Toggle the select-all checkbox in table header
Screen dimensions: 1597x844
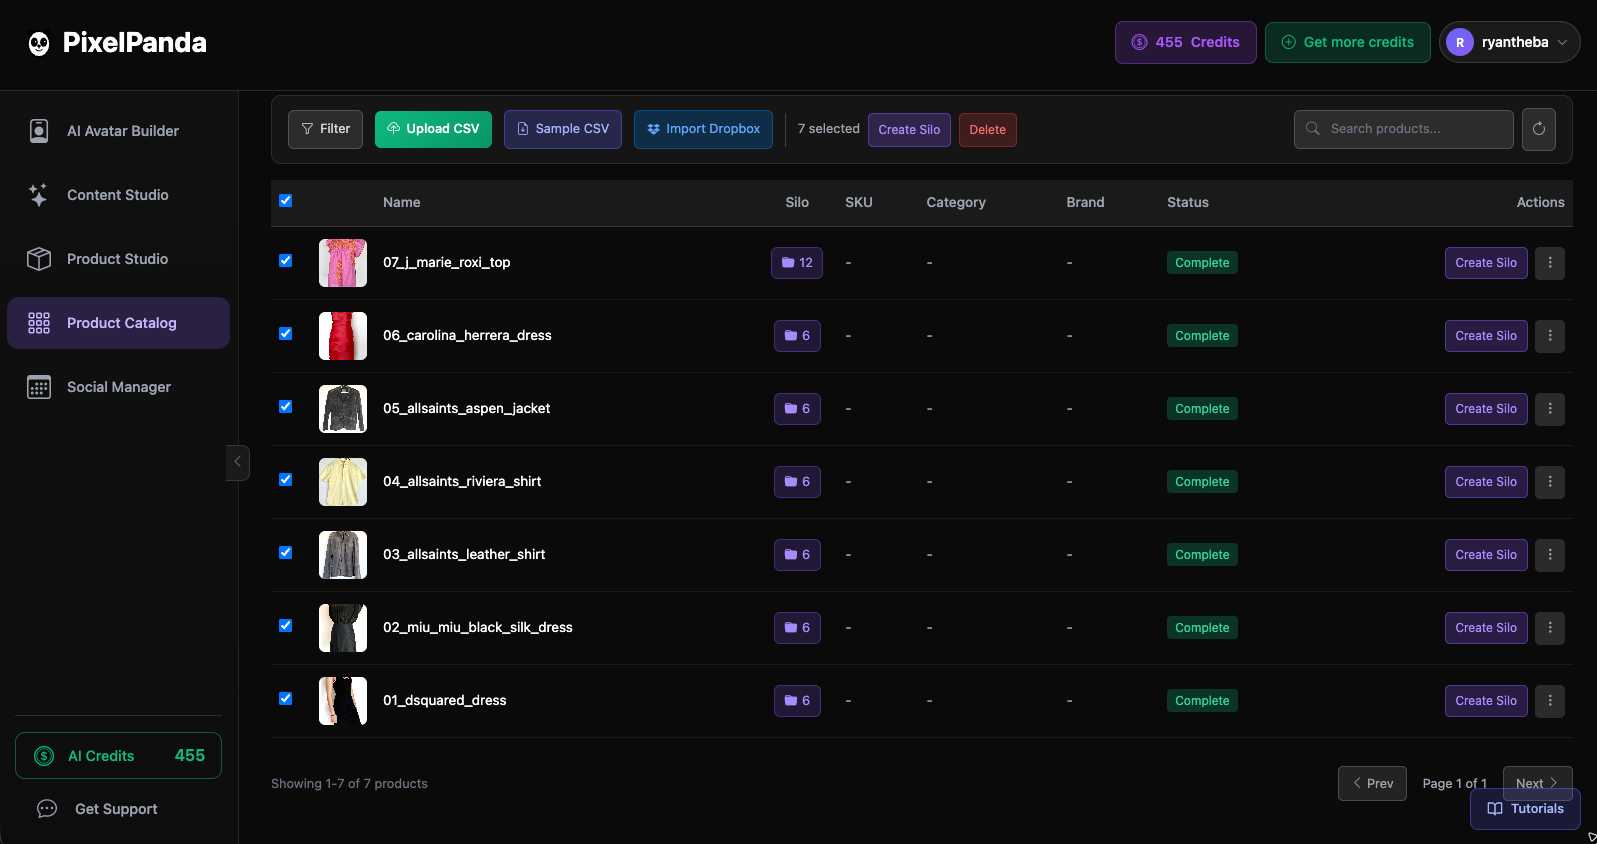click(286, 201)
